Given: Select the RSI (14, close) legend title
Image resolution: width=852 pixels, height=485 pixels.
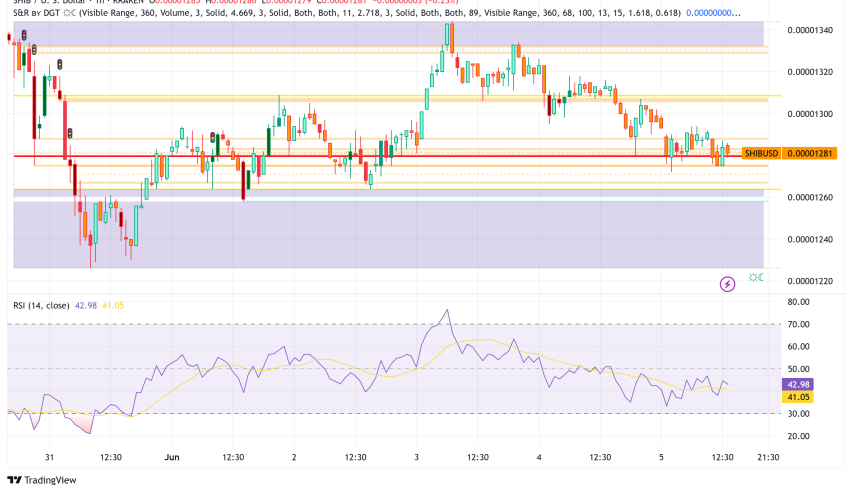Looking at the screenshot, I should pos(41,306).
